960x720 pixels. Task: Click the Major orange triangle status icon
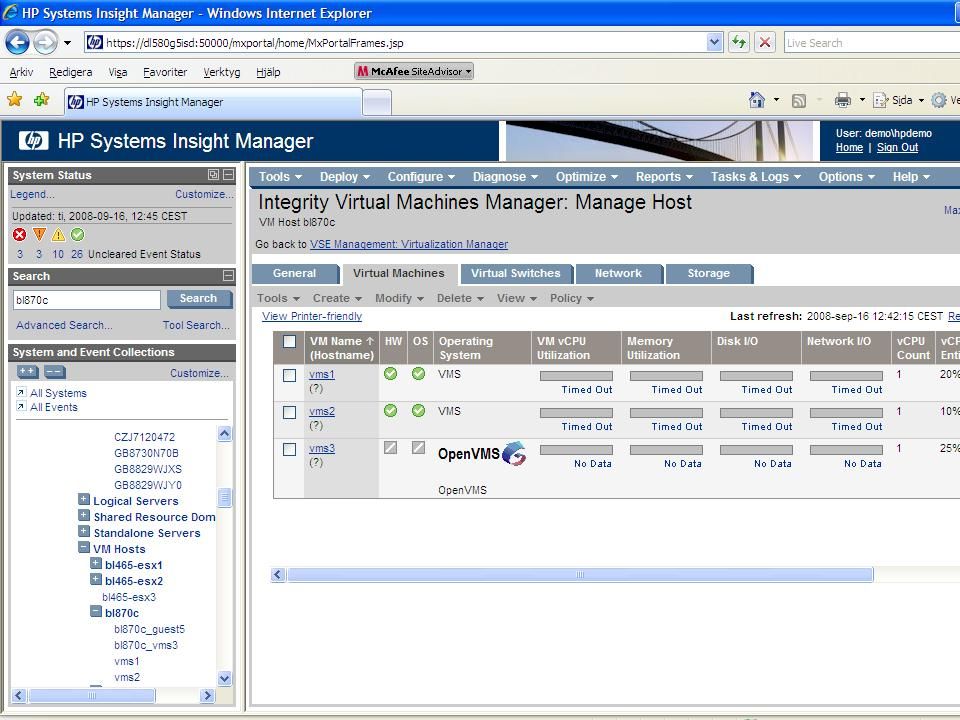click(x=39, y=234)
